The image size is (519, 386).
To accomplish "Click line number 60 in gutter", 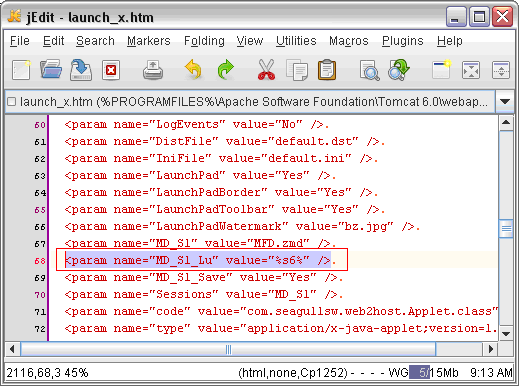I will pyautogui.click(x=40, y=125).
